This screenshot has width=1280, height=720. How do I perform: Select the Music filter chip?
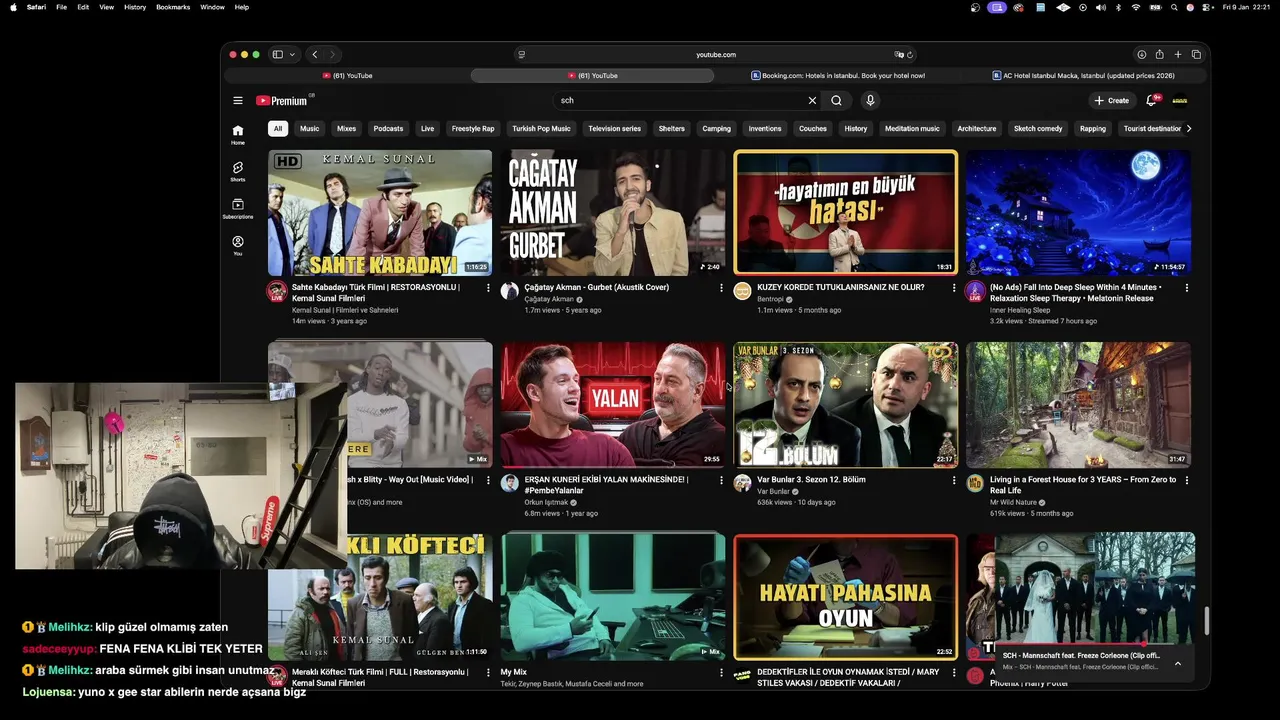[310, 128]
